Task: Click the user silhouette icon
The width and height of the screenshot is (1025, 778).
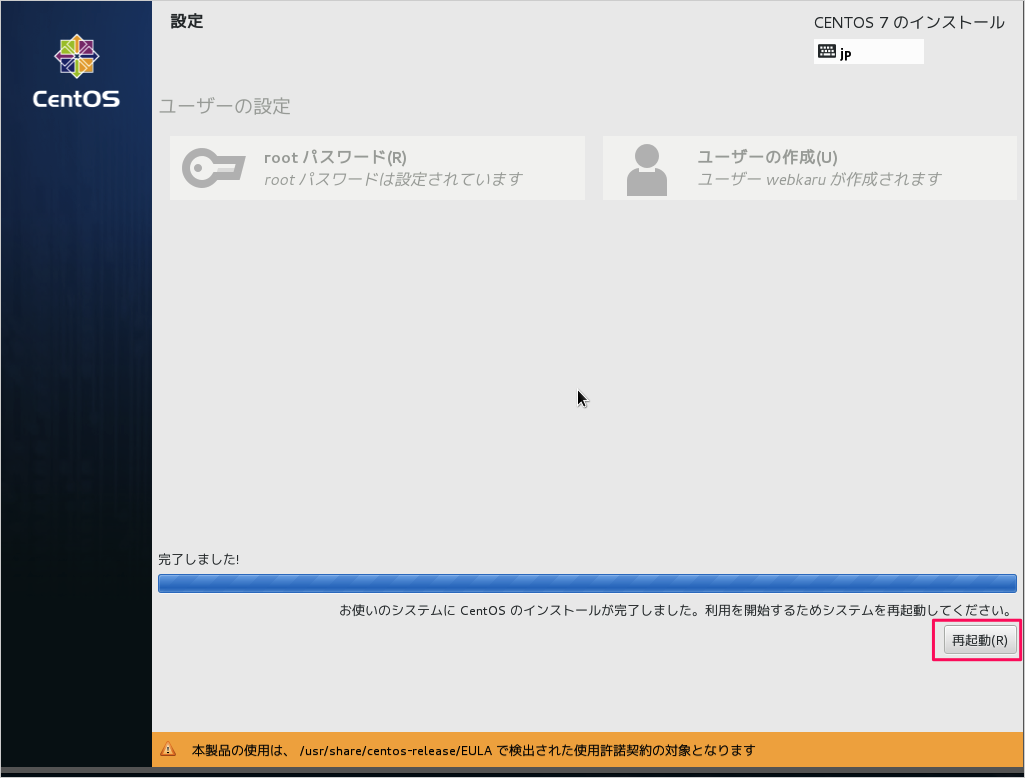Action: [x=647, y=170]
